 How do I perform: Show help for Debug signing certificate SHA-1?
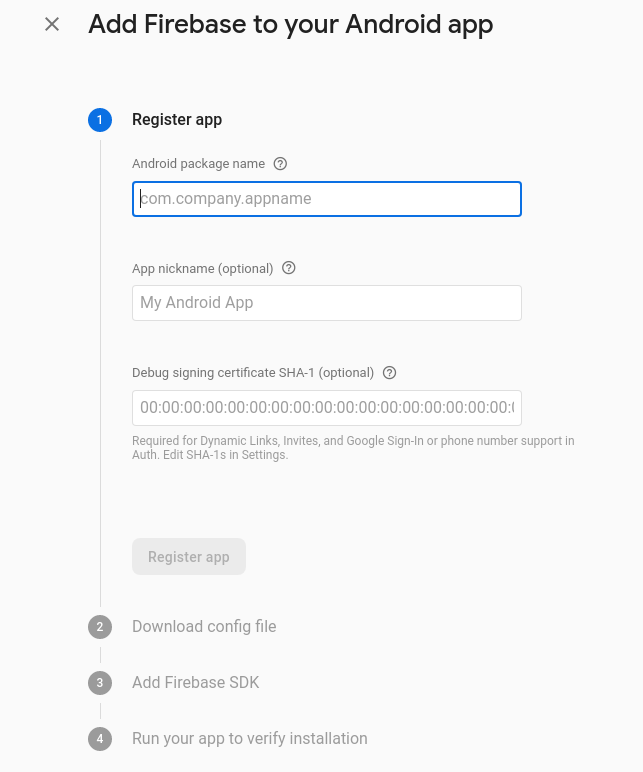point(390,373)
